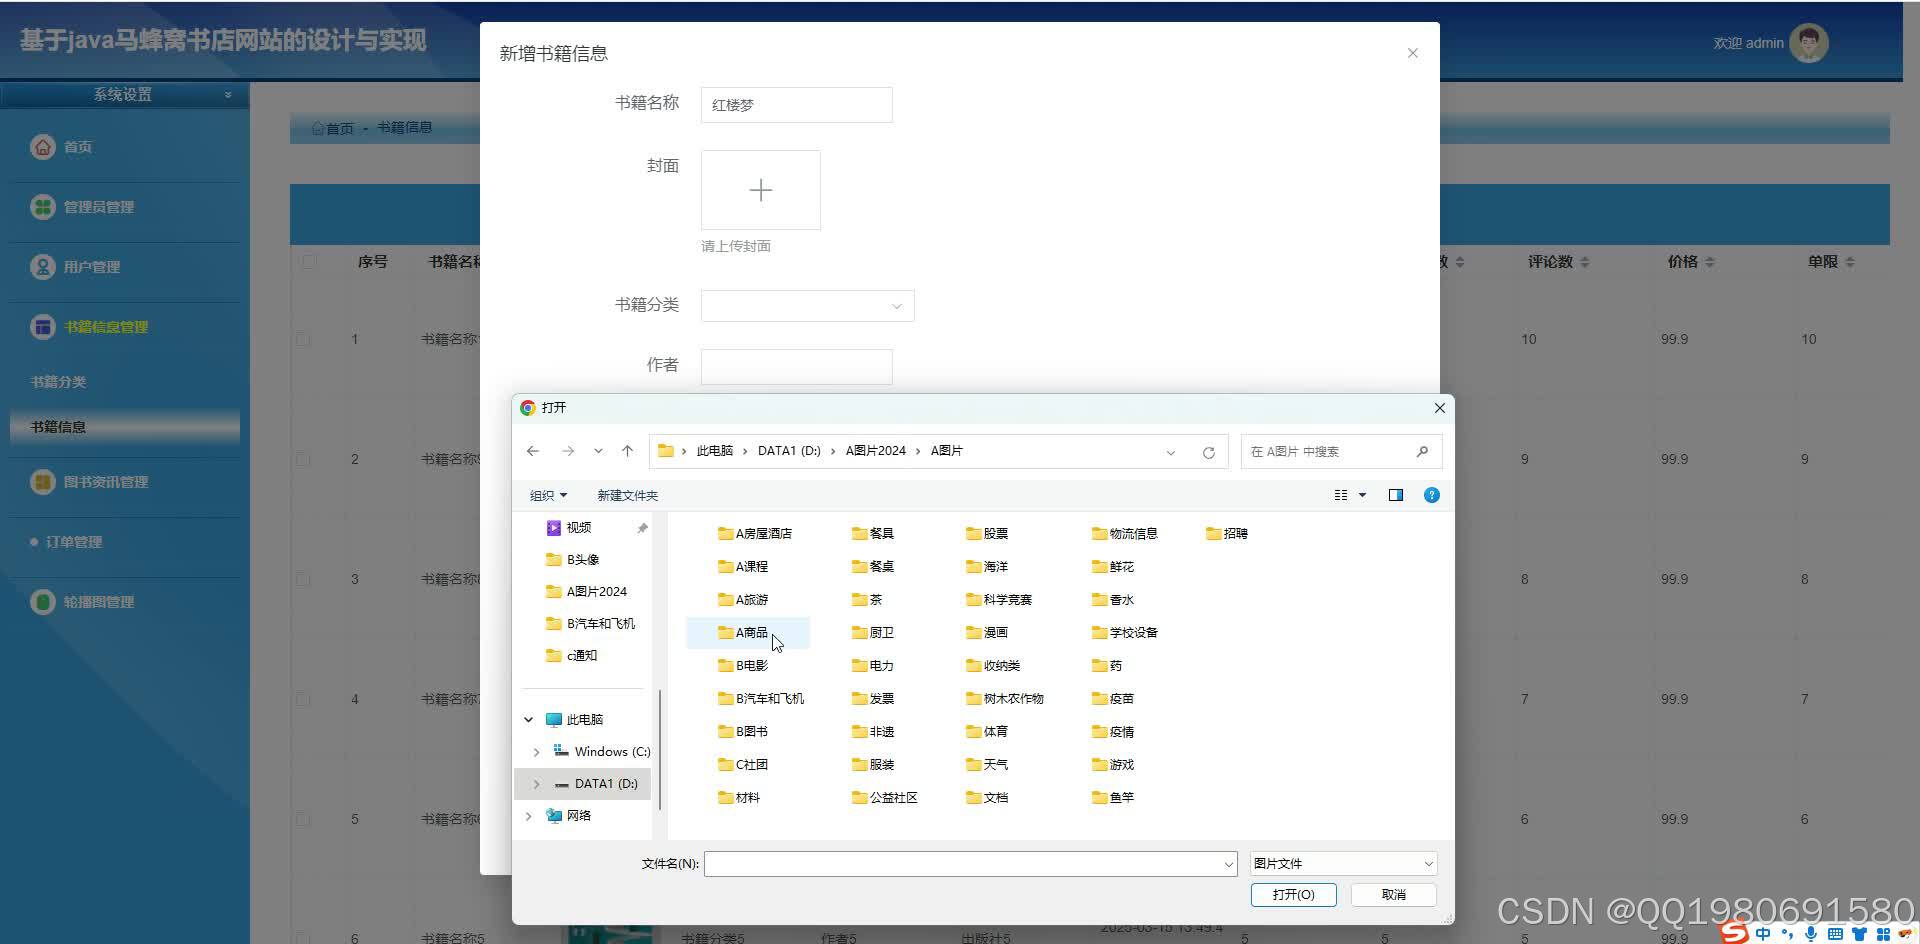1920x944 pixels.
Task: Open 用户管理 from the sidebar
Action: 43,267
